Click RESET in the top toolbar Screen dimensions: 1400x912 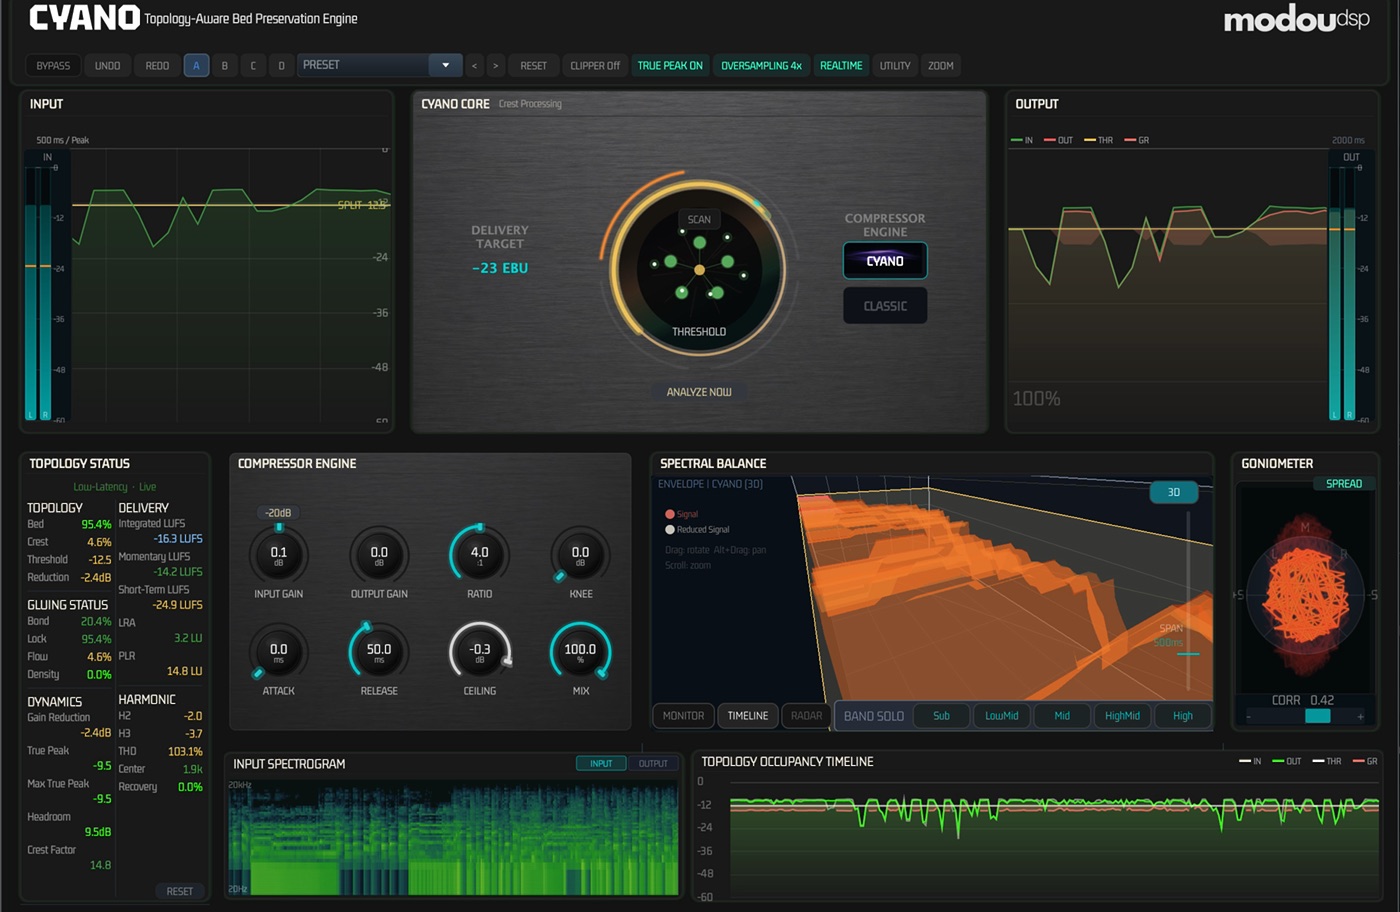pos(533,66)
